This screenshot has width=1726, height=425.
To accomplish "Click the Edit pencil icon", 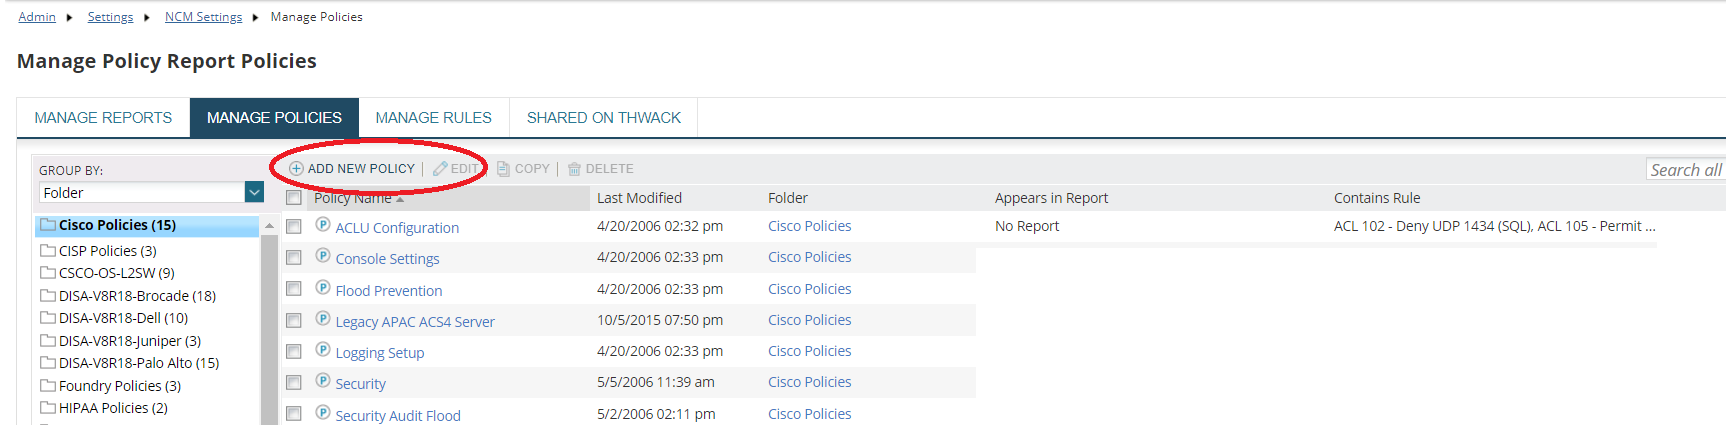I will [440, 169].
